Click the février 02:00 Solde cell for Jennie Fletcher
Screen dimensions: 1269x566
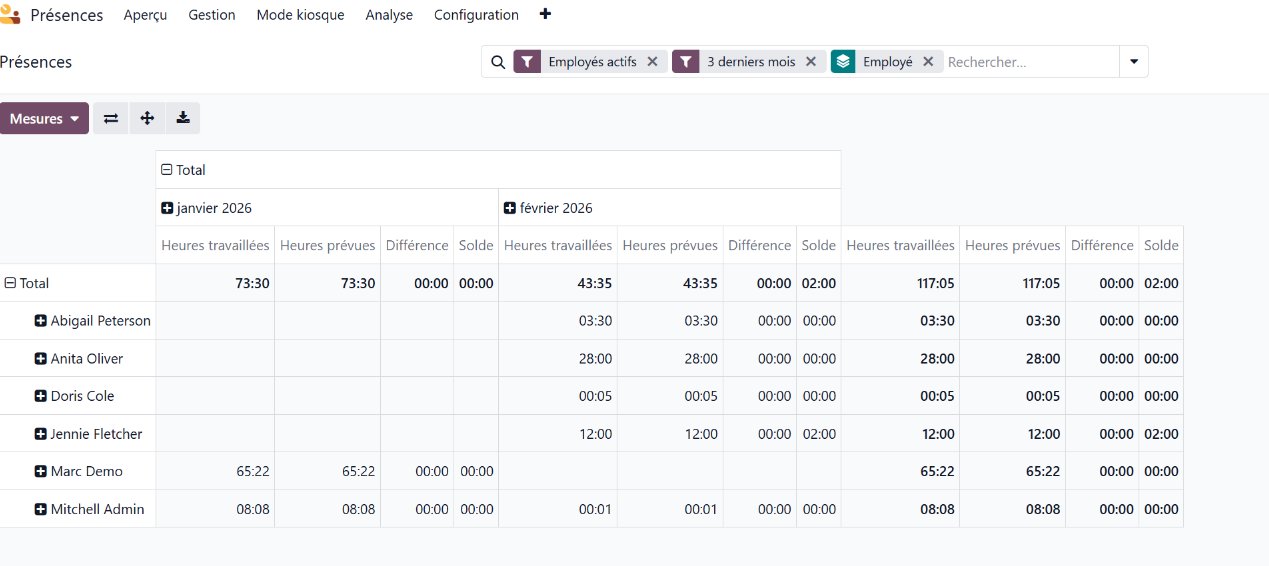[x=819, y=434]
